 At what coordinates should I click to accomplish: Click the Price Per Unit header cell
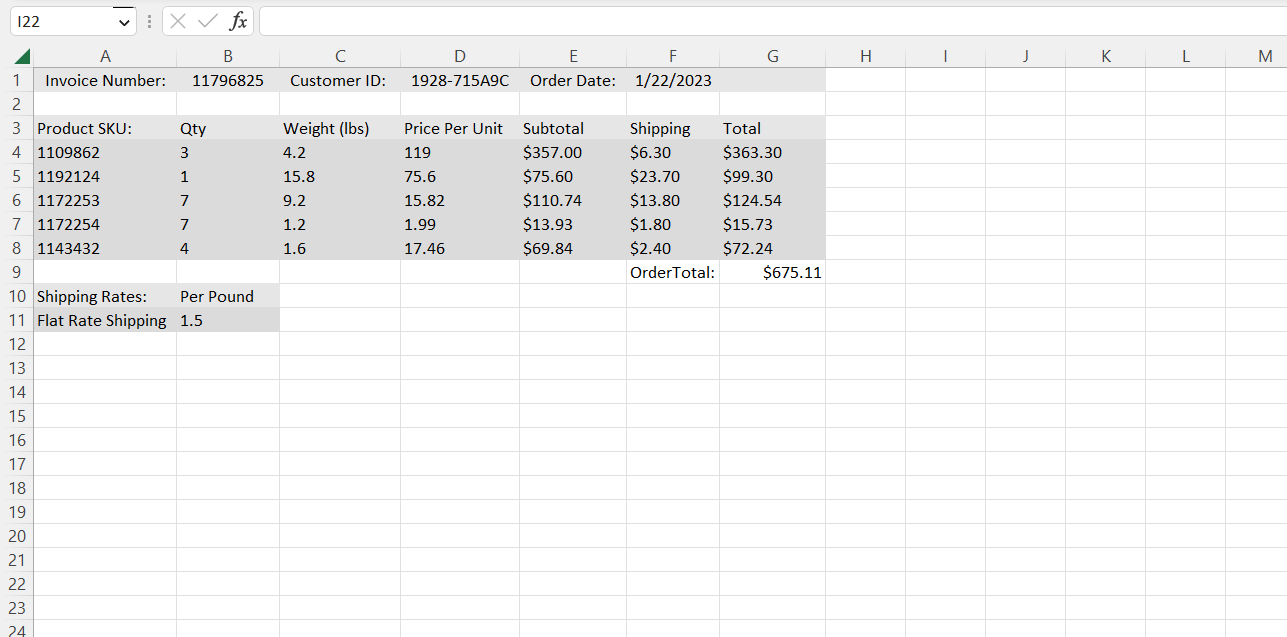(459, 128)
